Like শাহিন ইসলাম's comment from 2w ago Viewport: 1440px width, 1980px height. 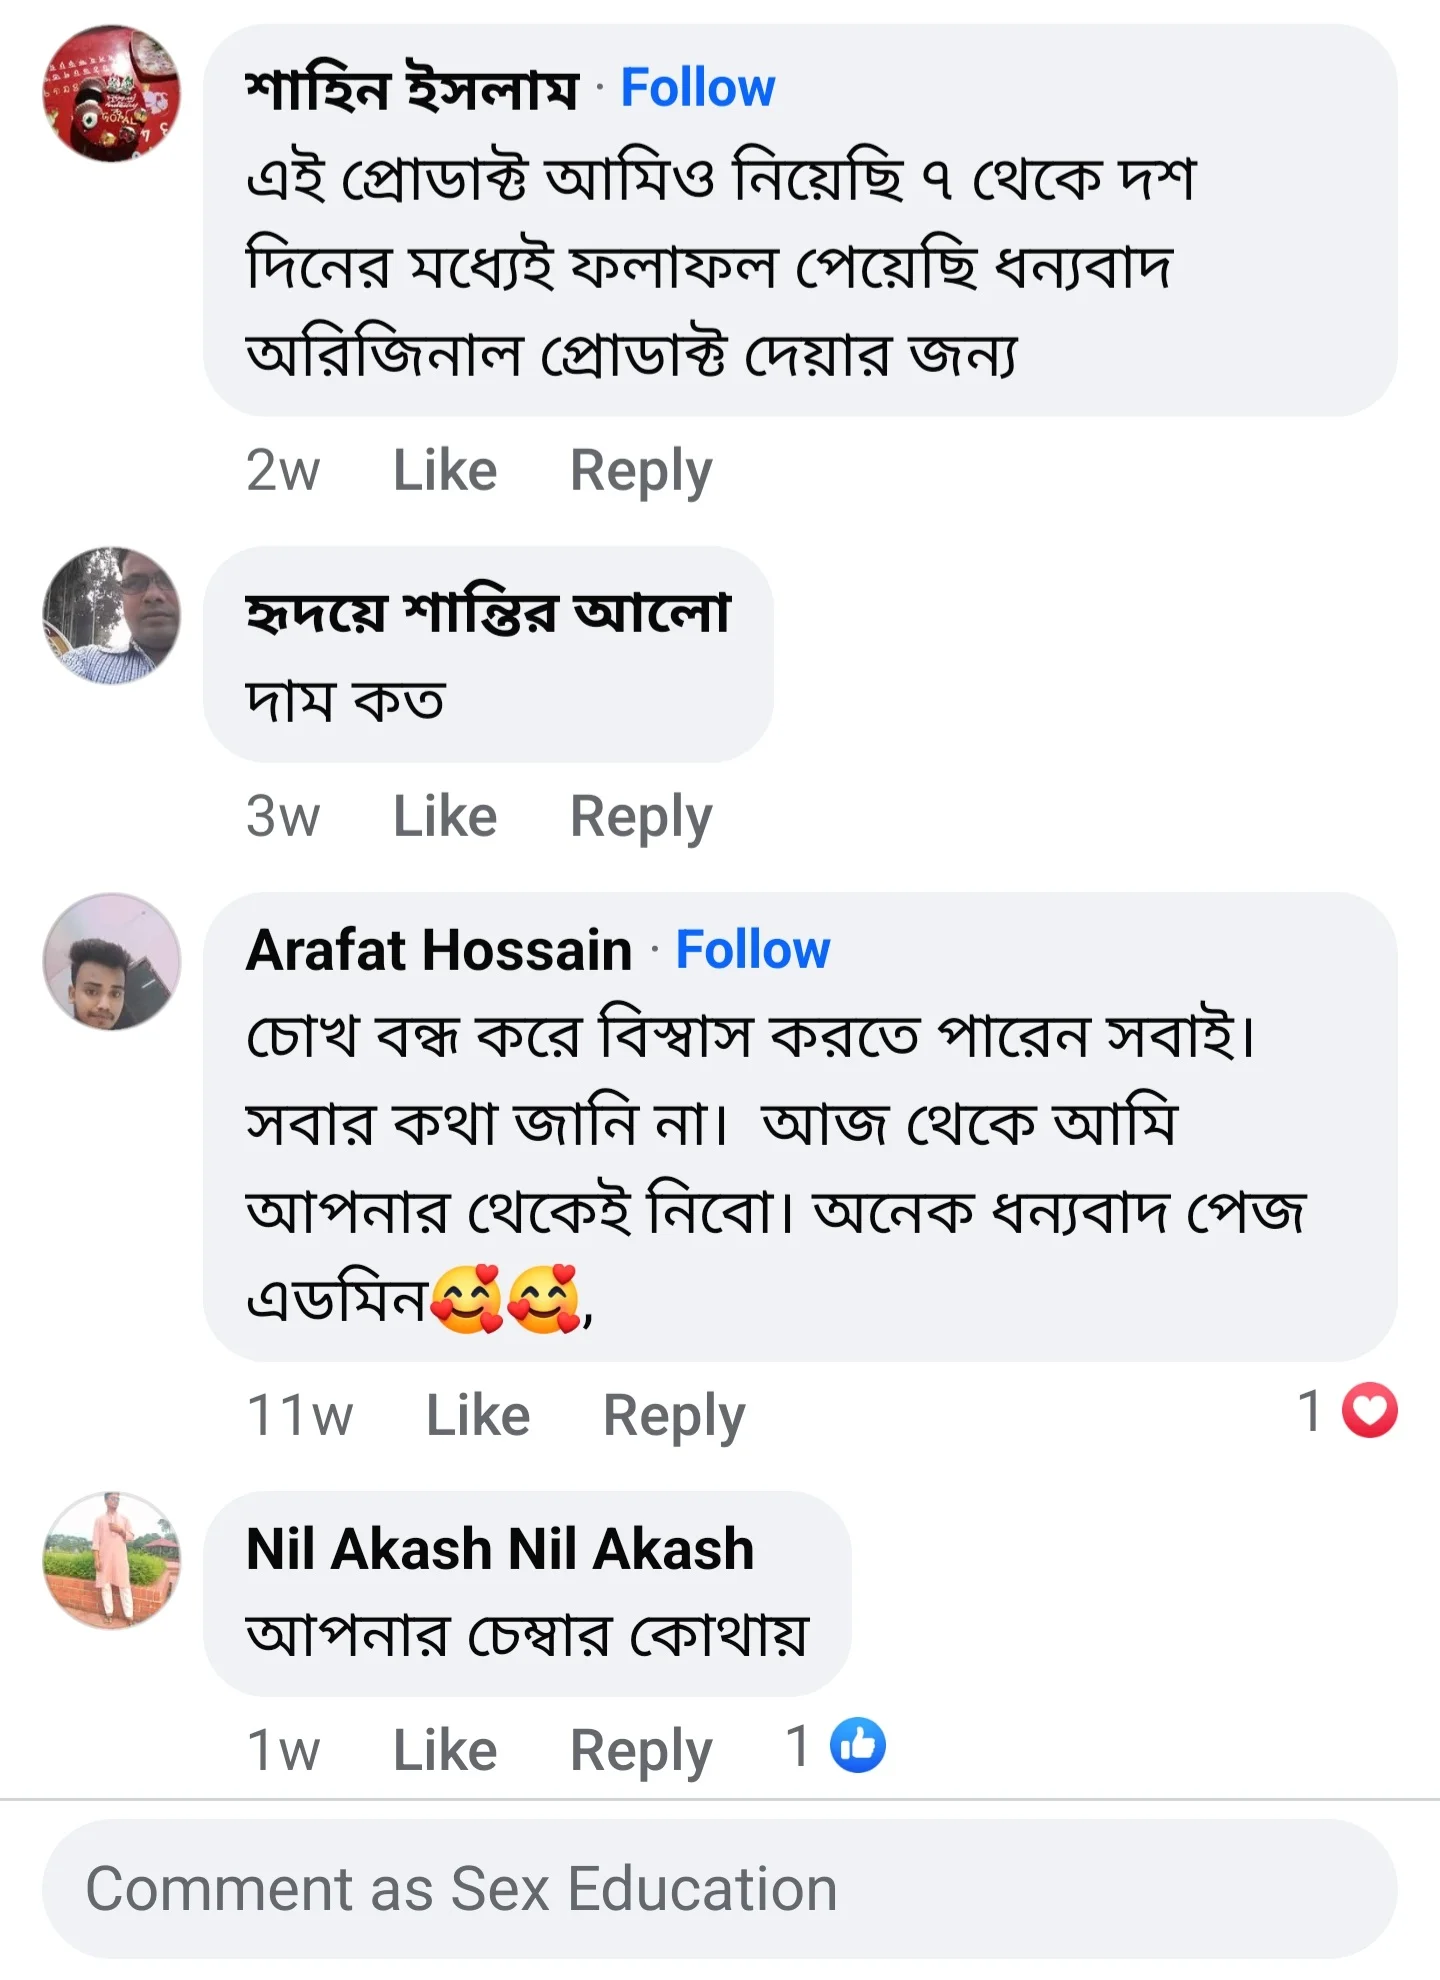click(x=444, y=470)
